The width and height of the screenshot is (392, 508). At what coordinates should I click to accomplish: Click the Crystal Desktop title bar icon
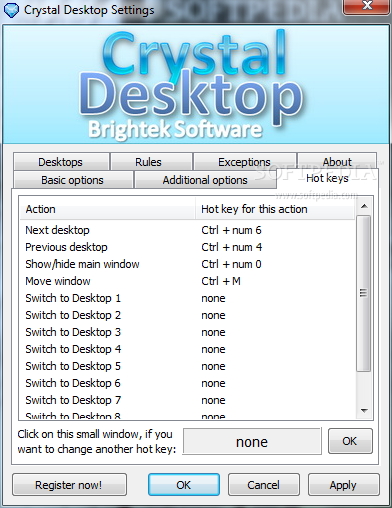11,10
